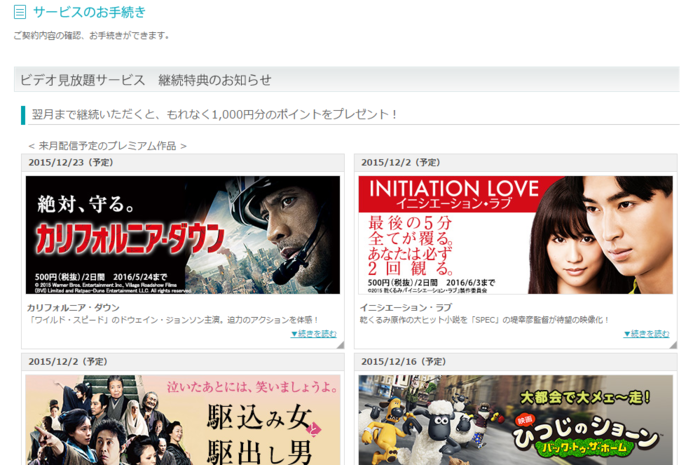Click 続きを読む under カリフォルニア・ダウン
Viewport: 700px width, 465px height.
314,333
